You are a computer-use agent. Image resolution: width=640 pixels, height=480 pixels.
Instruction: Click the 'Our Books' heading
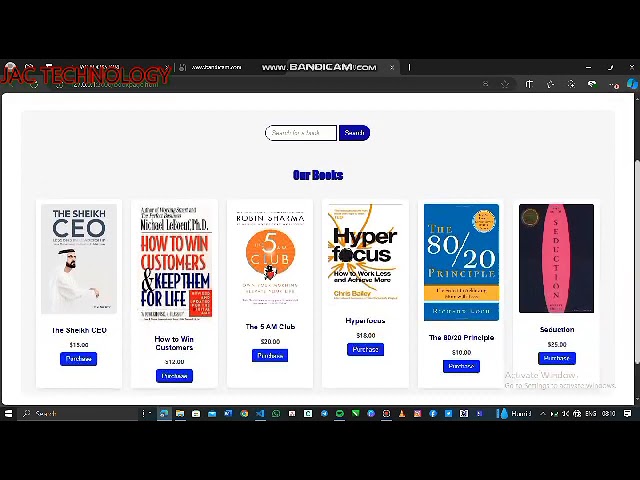coord(318,175)
